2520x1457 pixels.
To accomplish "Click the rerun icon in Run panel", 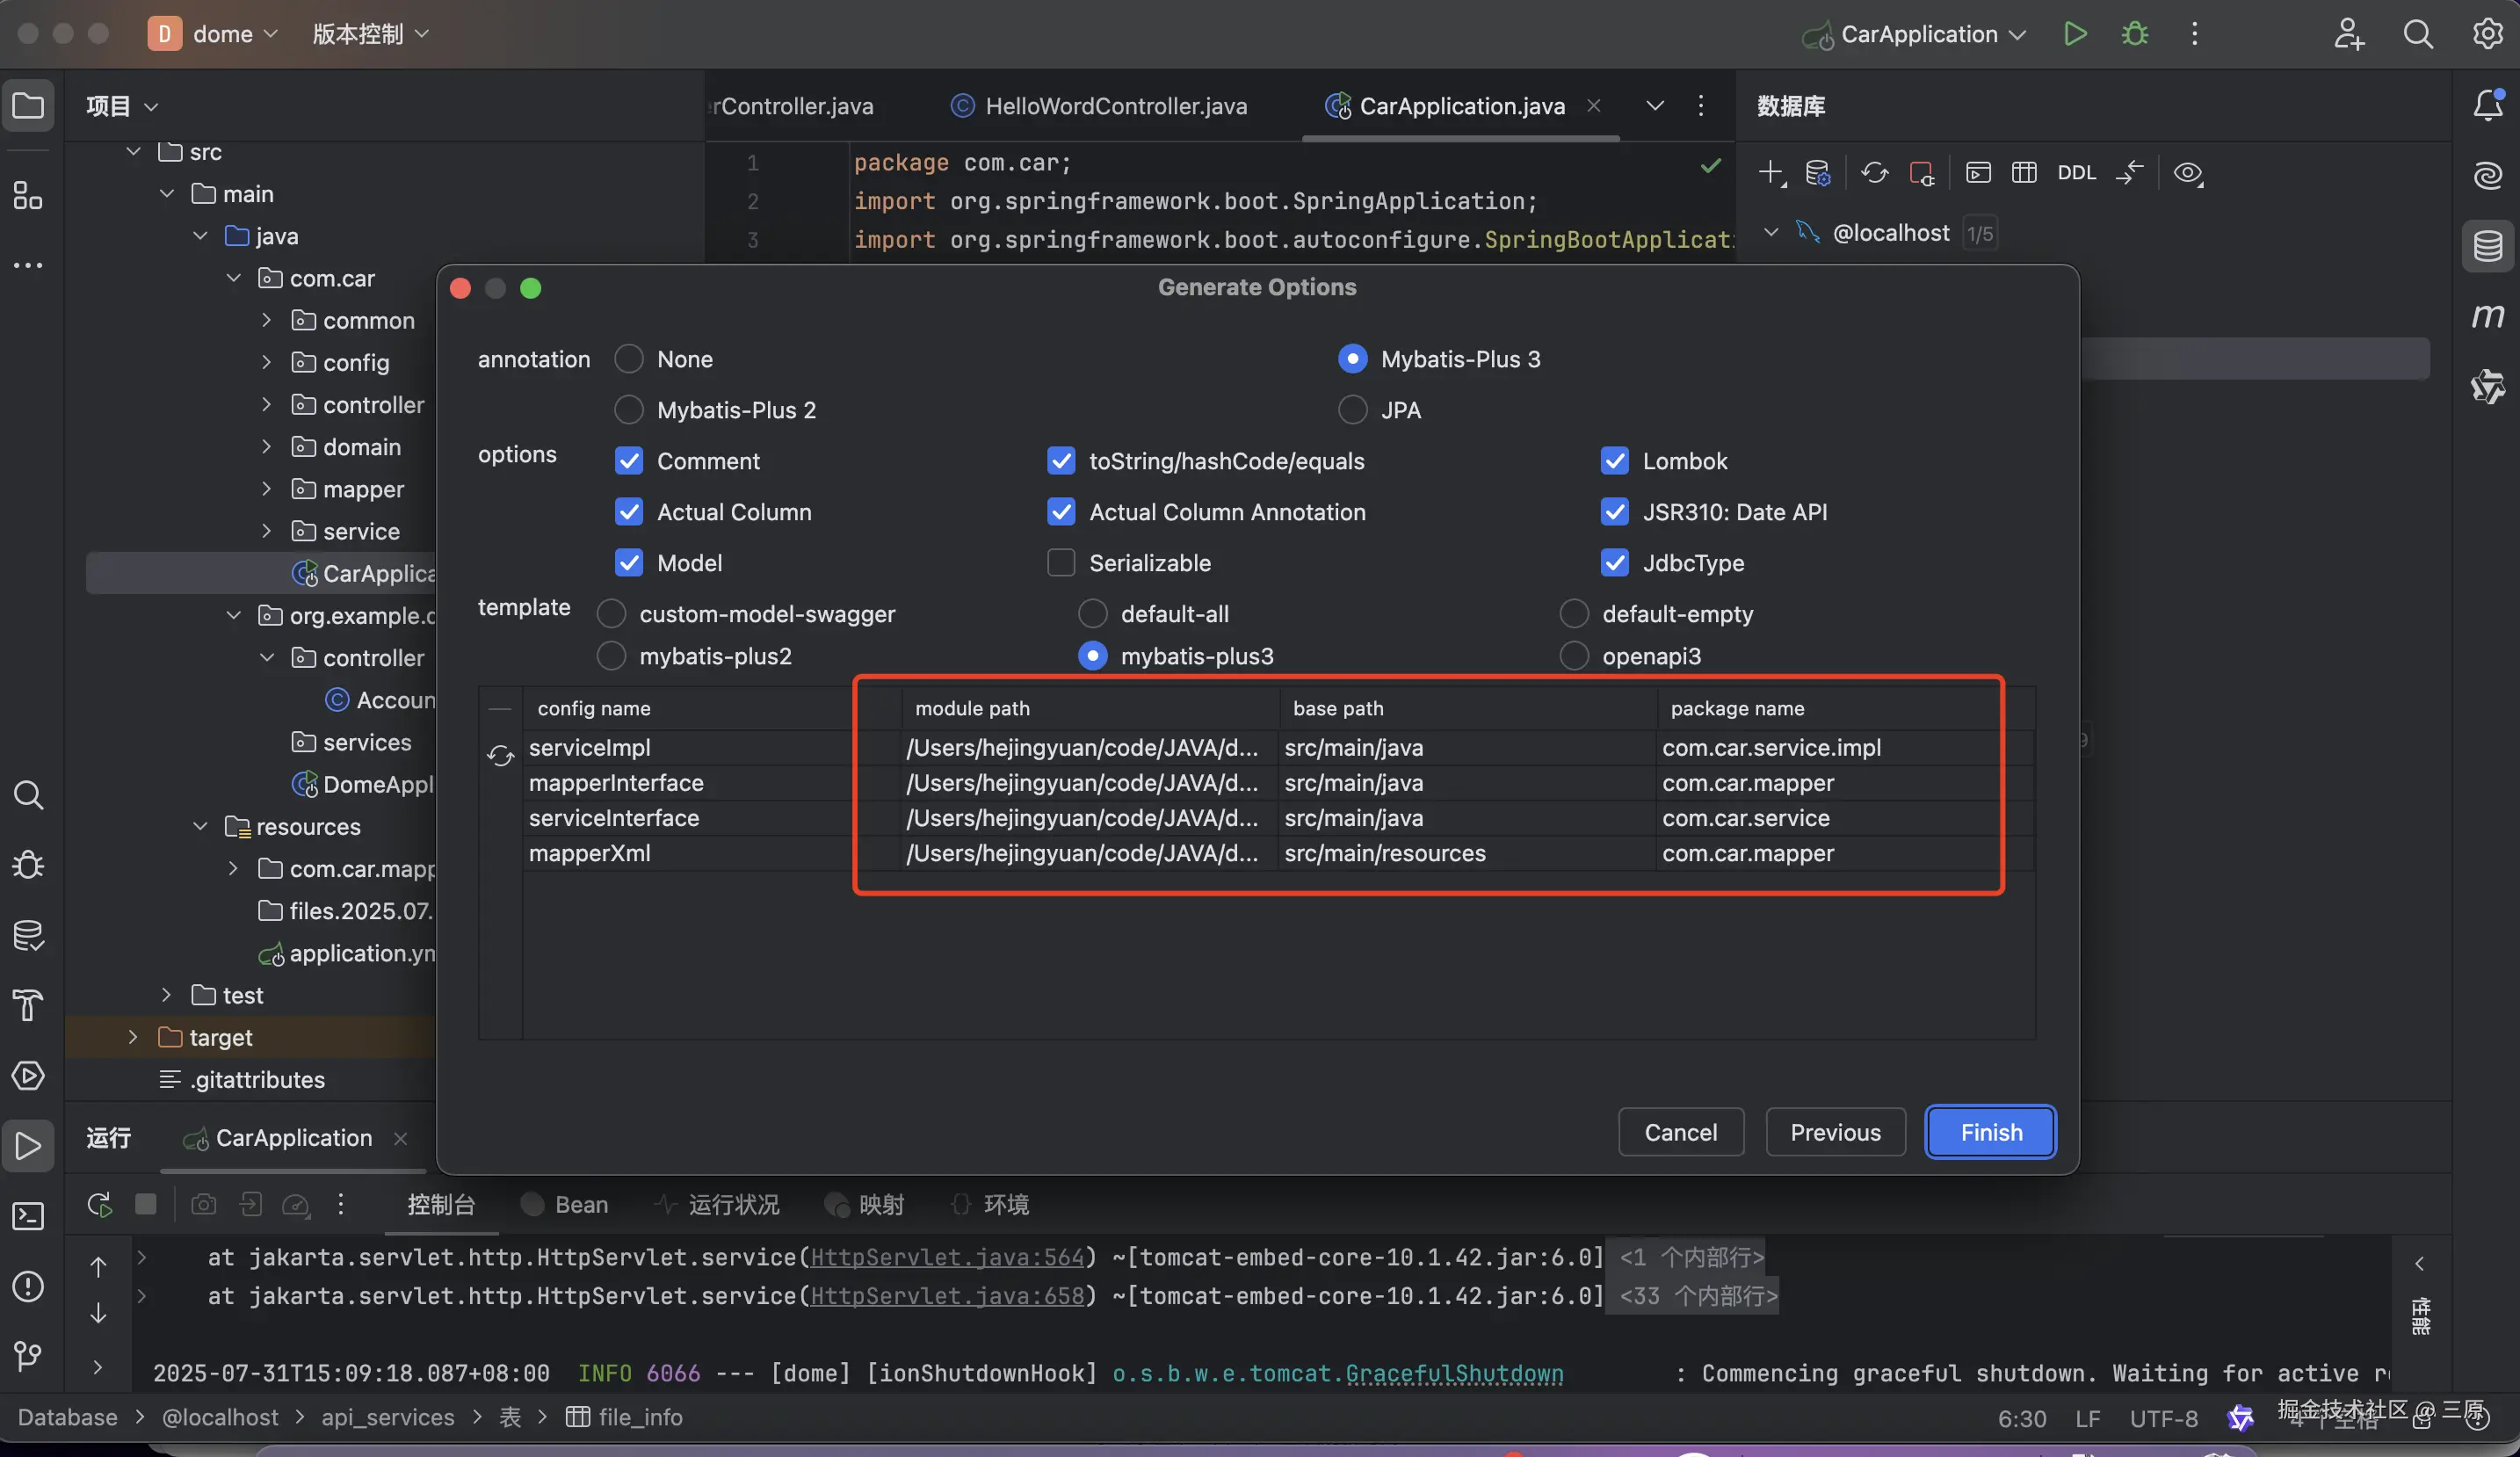I will [99, 1204].
